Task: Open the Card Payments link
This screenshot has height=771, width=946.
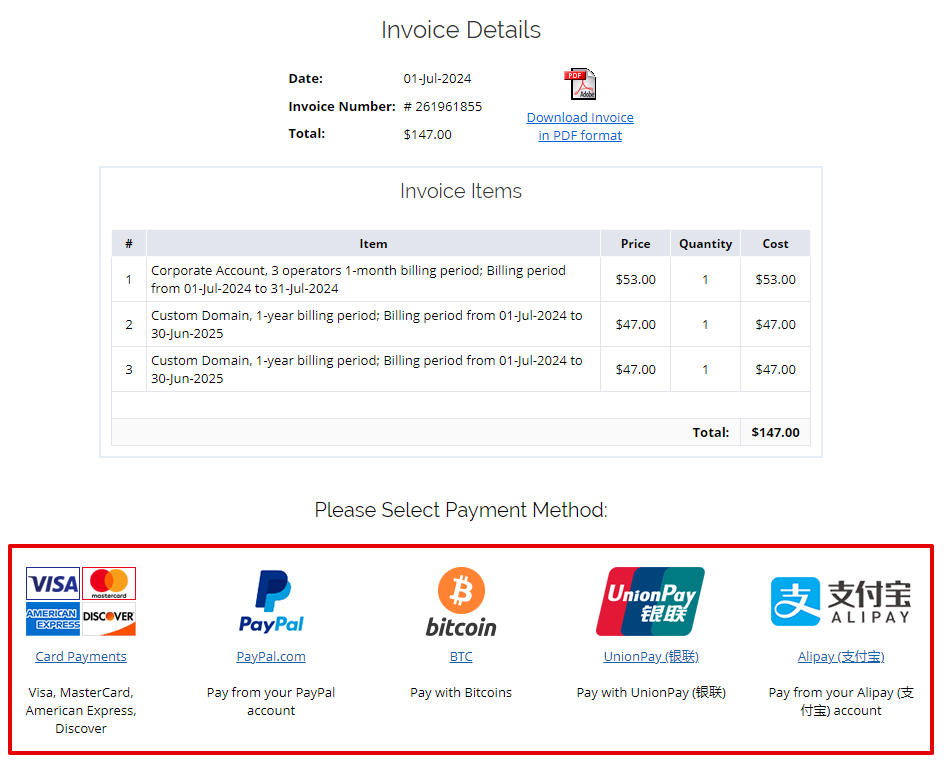Action: [x=81, y=656]
